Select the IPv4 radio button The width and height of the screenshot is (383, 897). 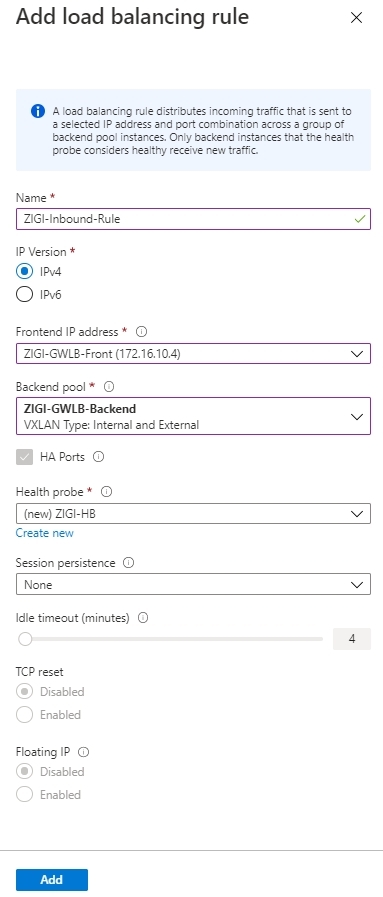[x=25, y=271]
